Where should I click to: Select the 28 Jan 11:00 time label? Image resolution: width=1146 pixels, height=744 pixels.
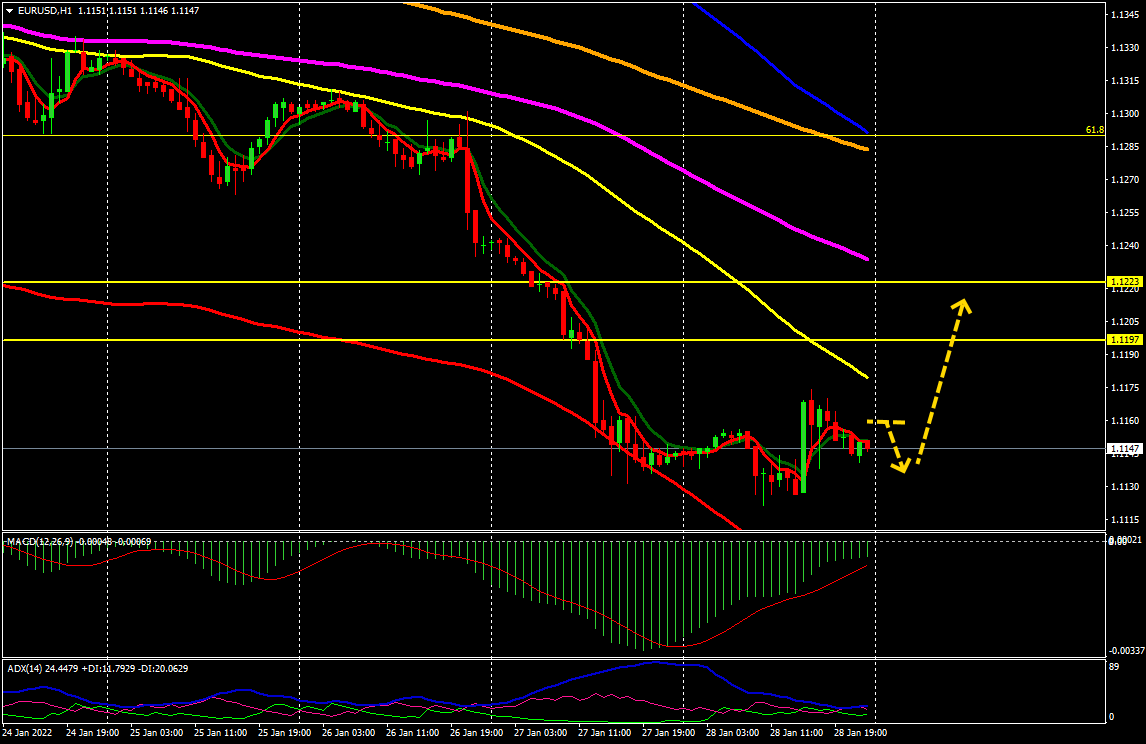tap(796, 732)
